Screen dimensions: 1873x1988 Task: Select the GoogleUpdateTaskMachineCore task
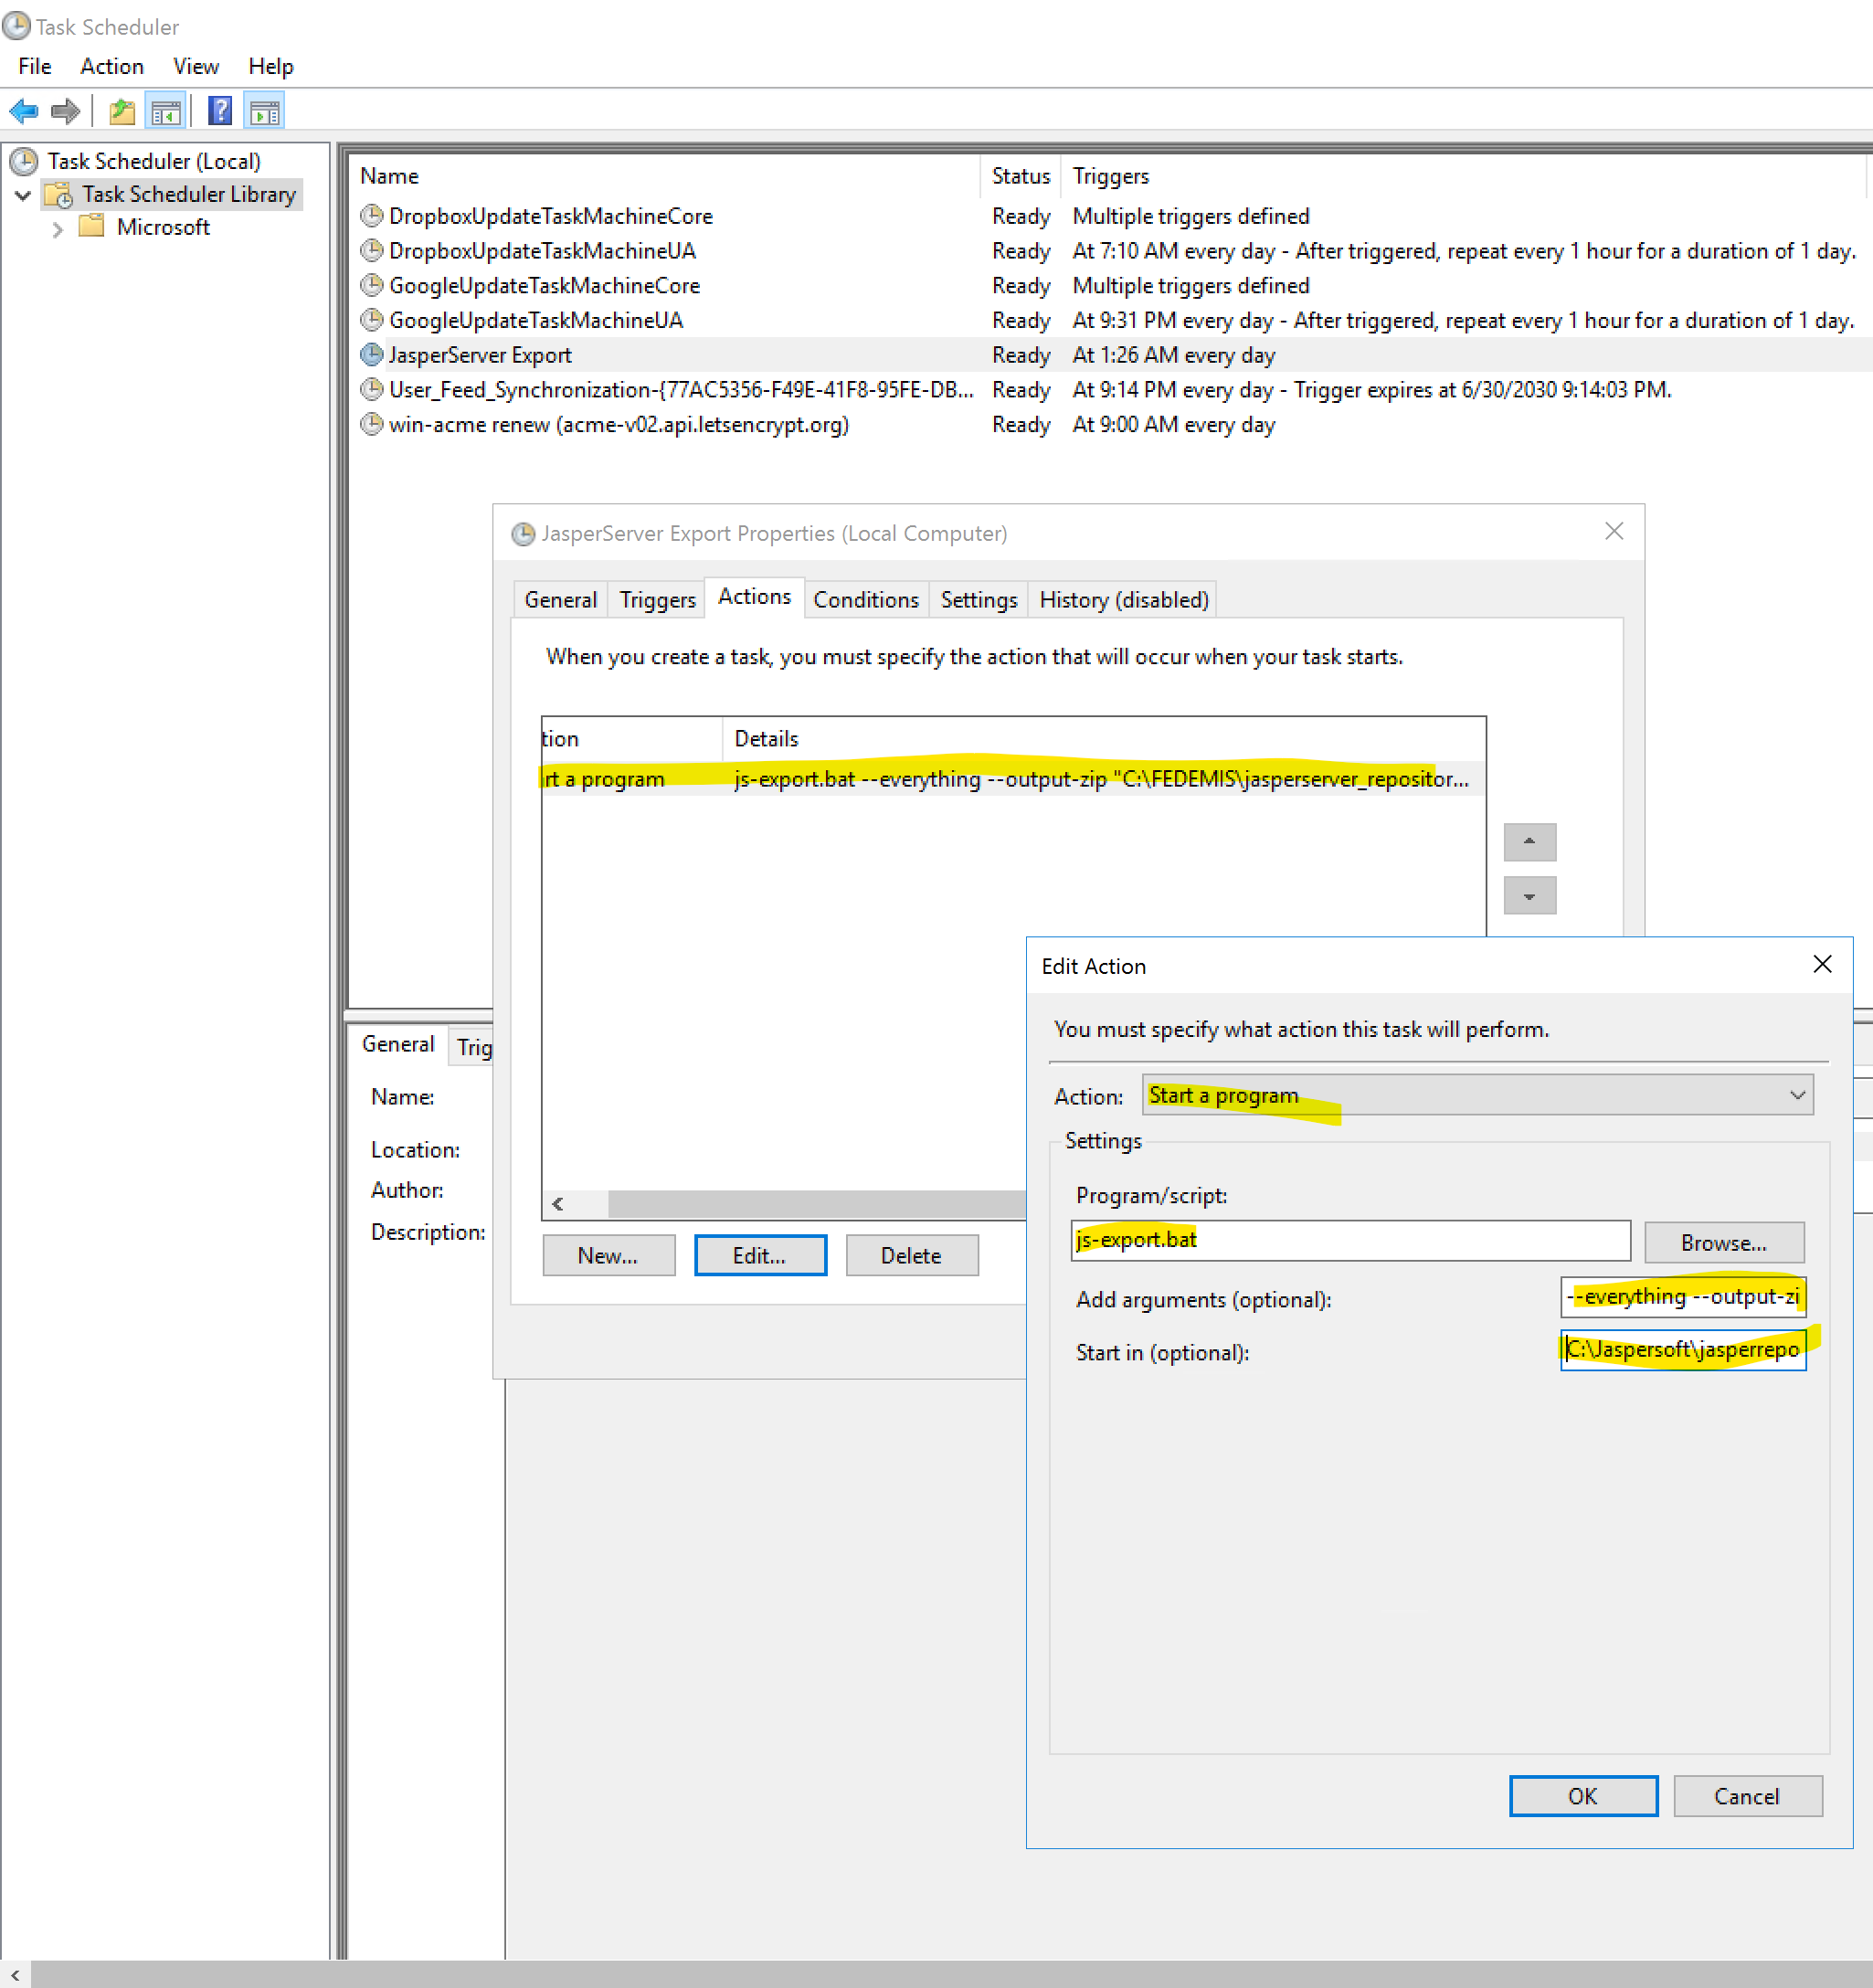coord(544,286)
